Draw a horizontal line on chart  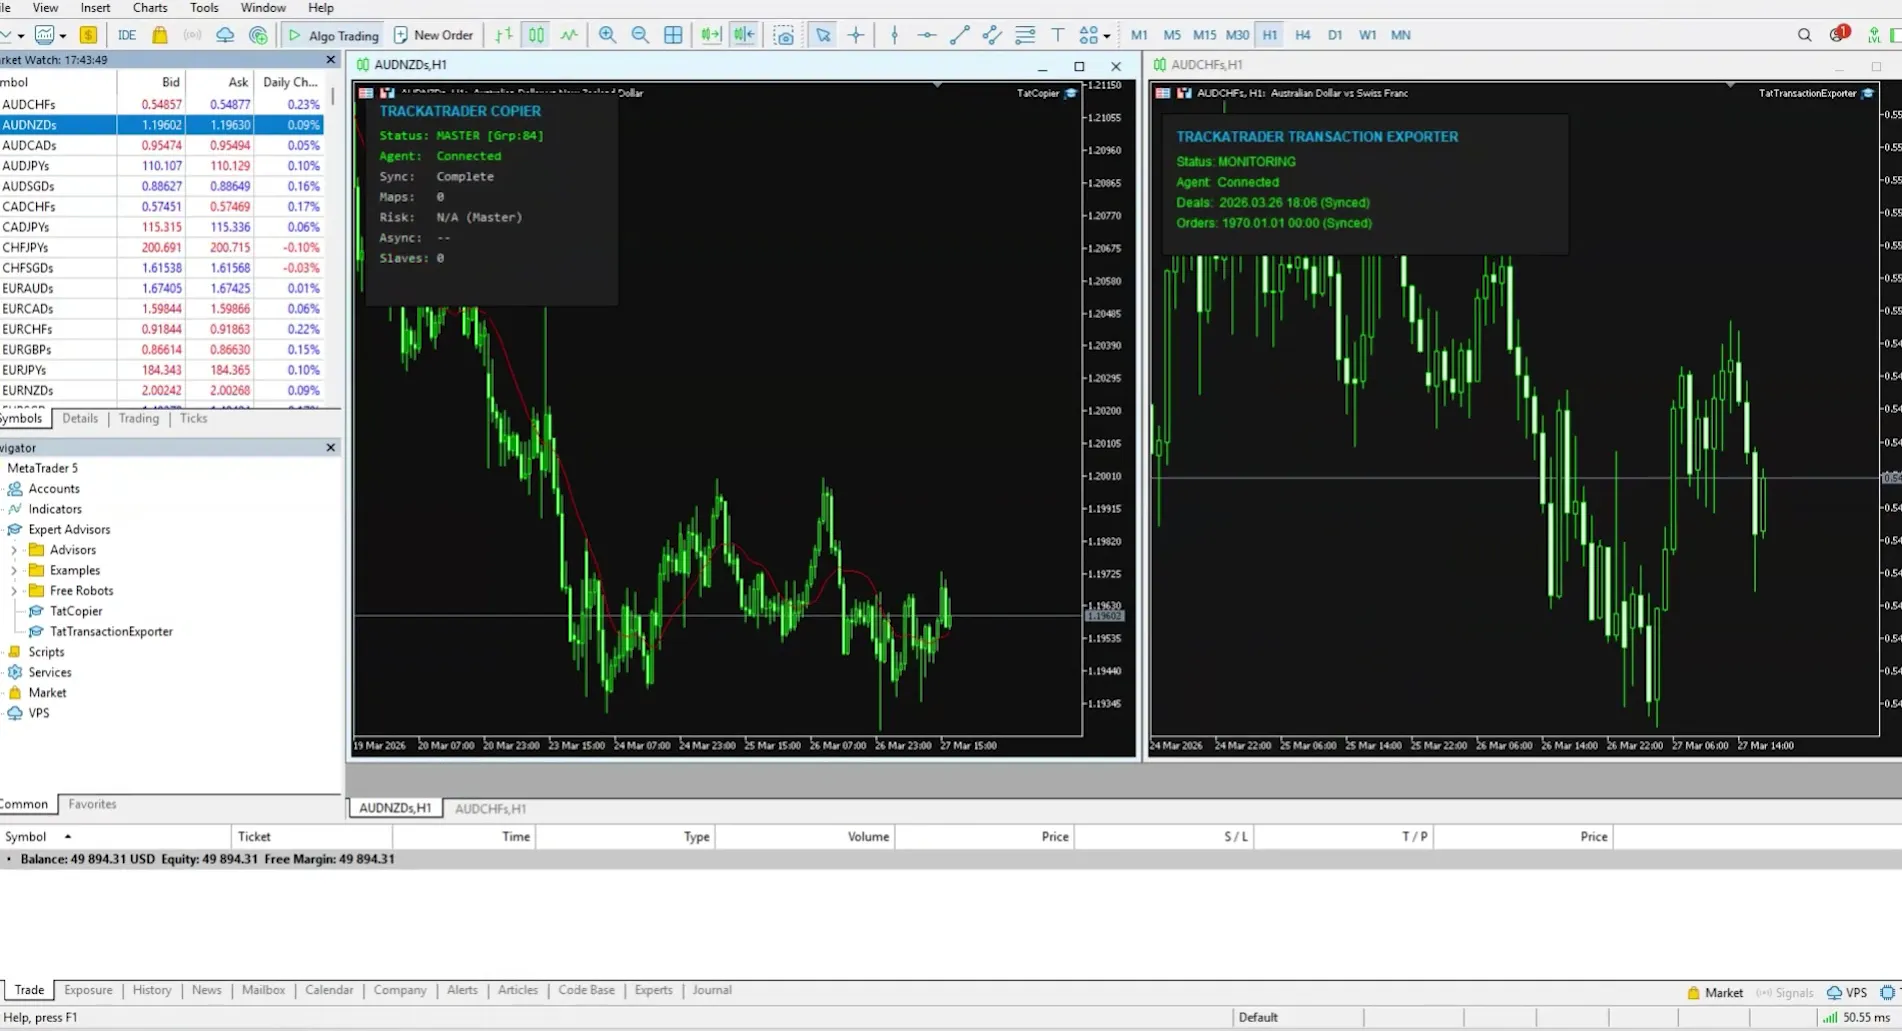coord(927,35)
